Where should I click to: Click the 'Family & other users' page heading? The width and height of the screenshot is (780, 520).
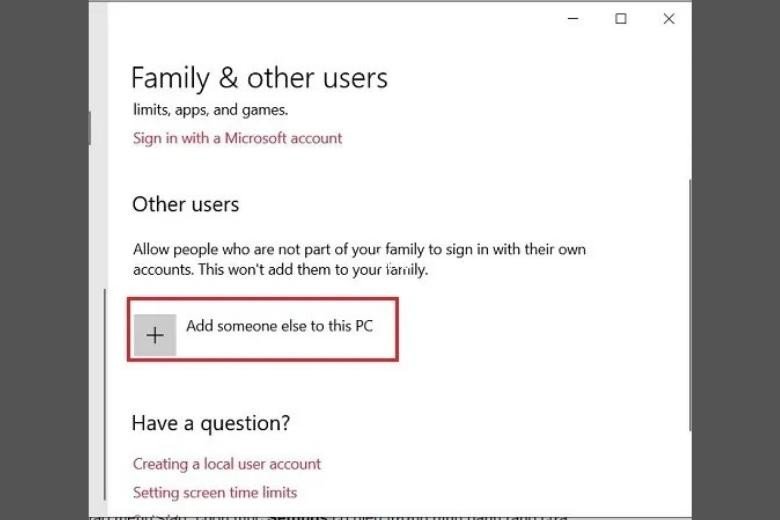(259, 78)
